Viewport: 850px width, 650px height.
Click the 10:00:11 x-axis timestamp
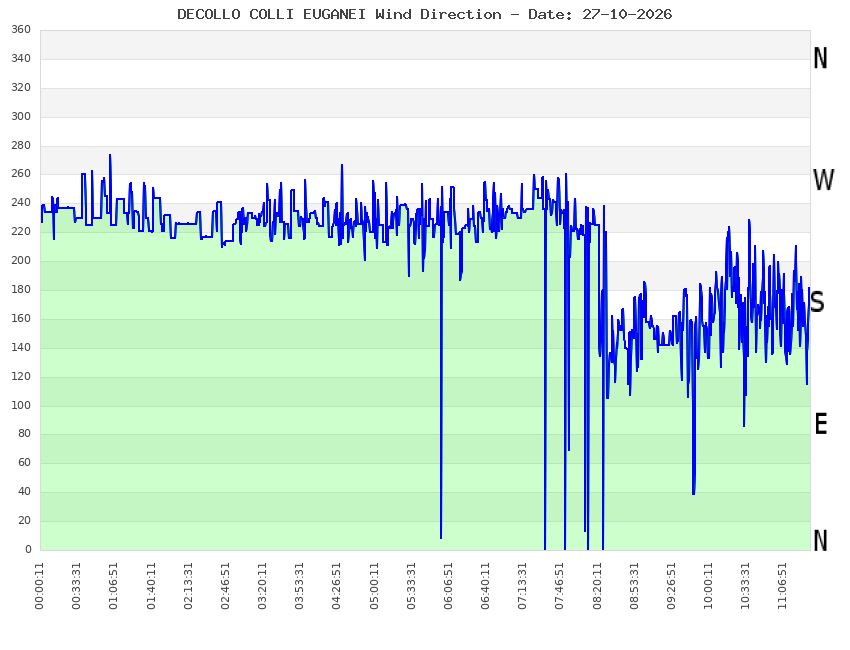[709, 586]
